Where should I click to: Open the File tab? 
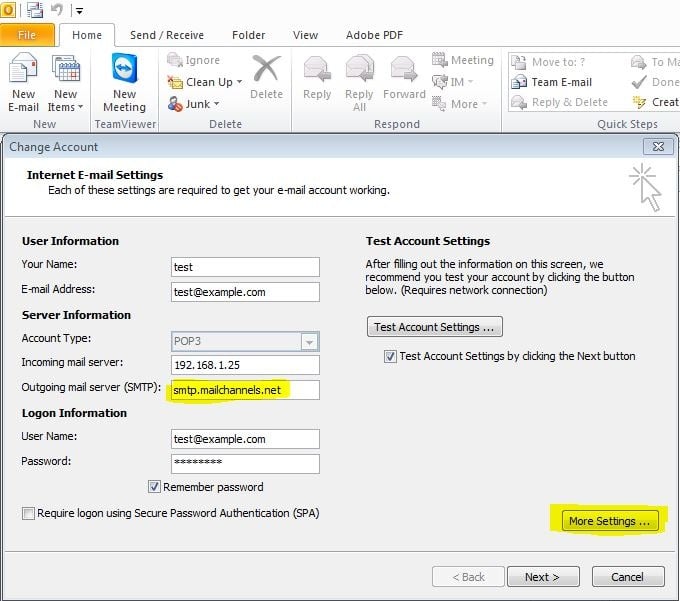point(27,35)
